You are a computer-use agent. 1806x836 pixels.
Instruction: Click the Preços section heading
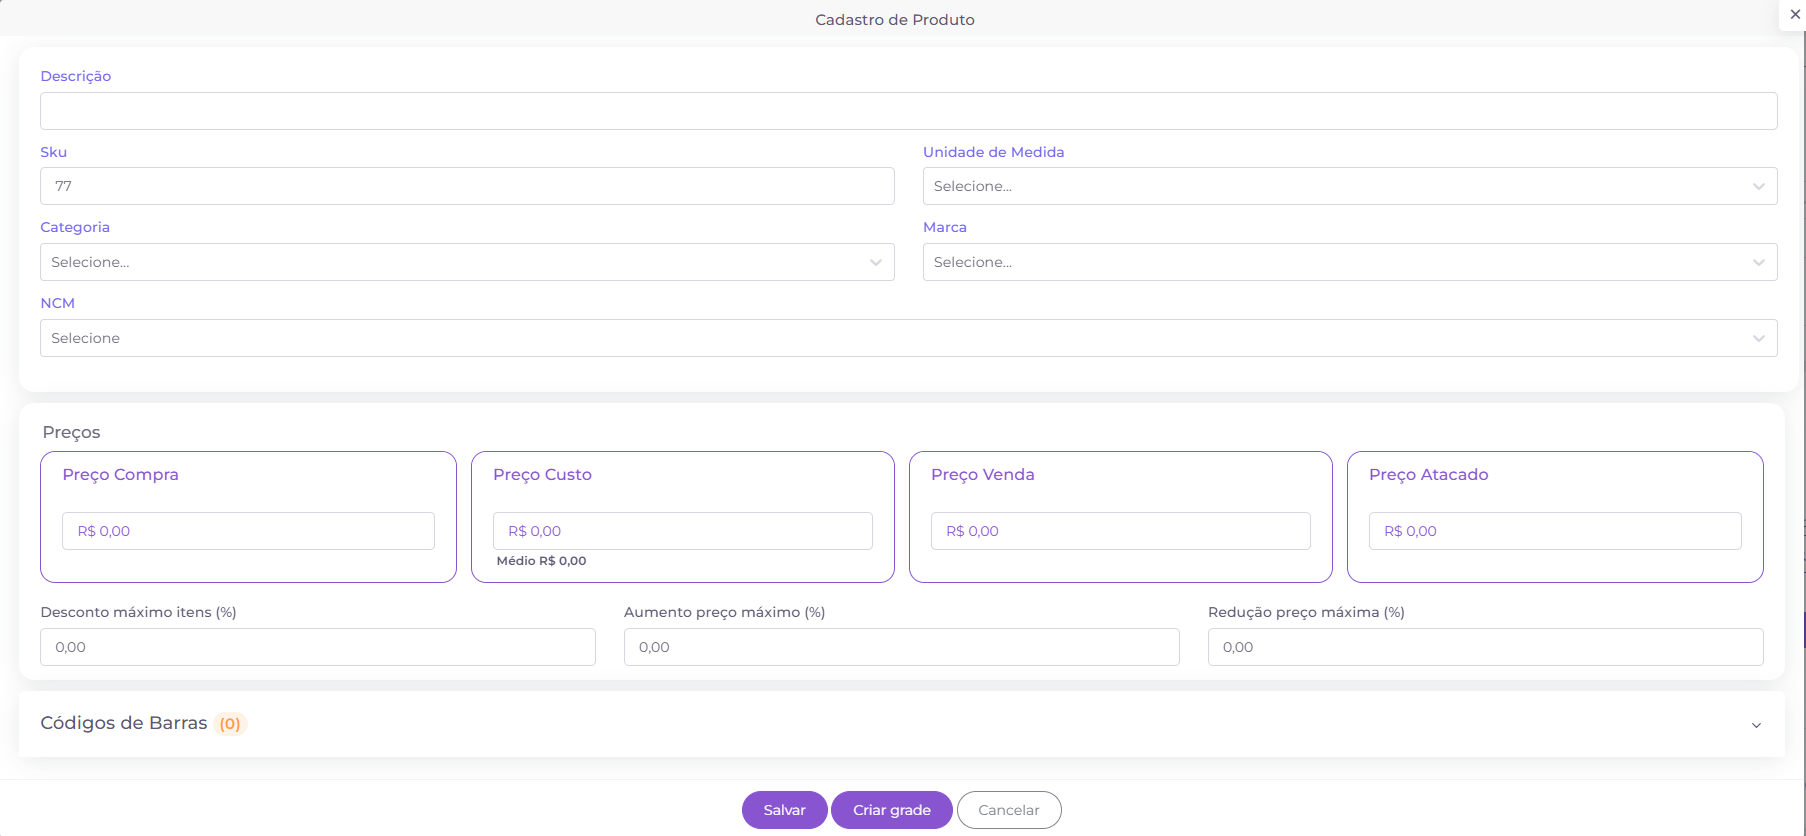coord(71,432)
